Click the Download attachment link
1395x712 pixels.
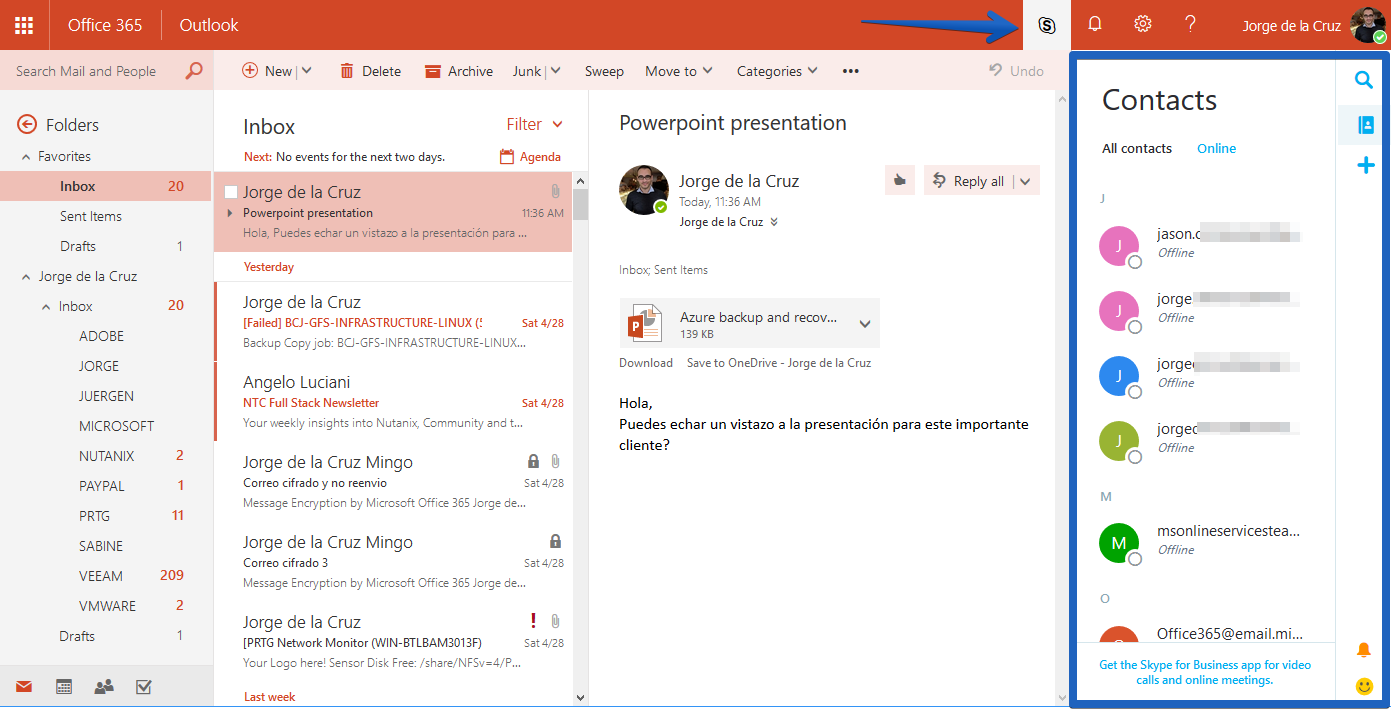click(646, 363)
